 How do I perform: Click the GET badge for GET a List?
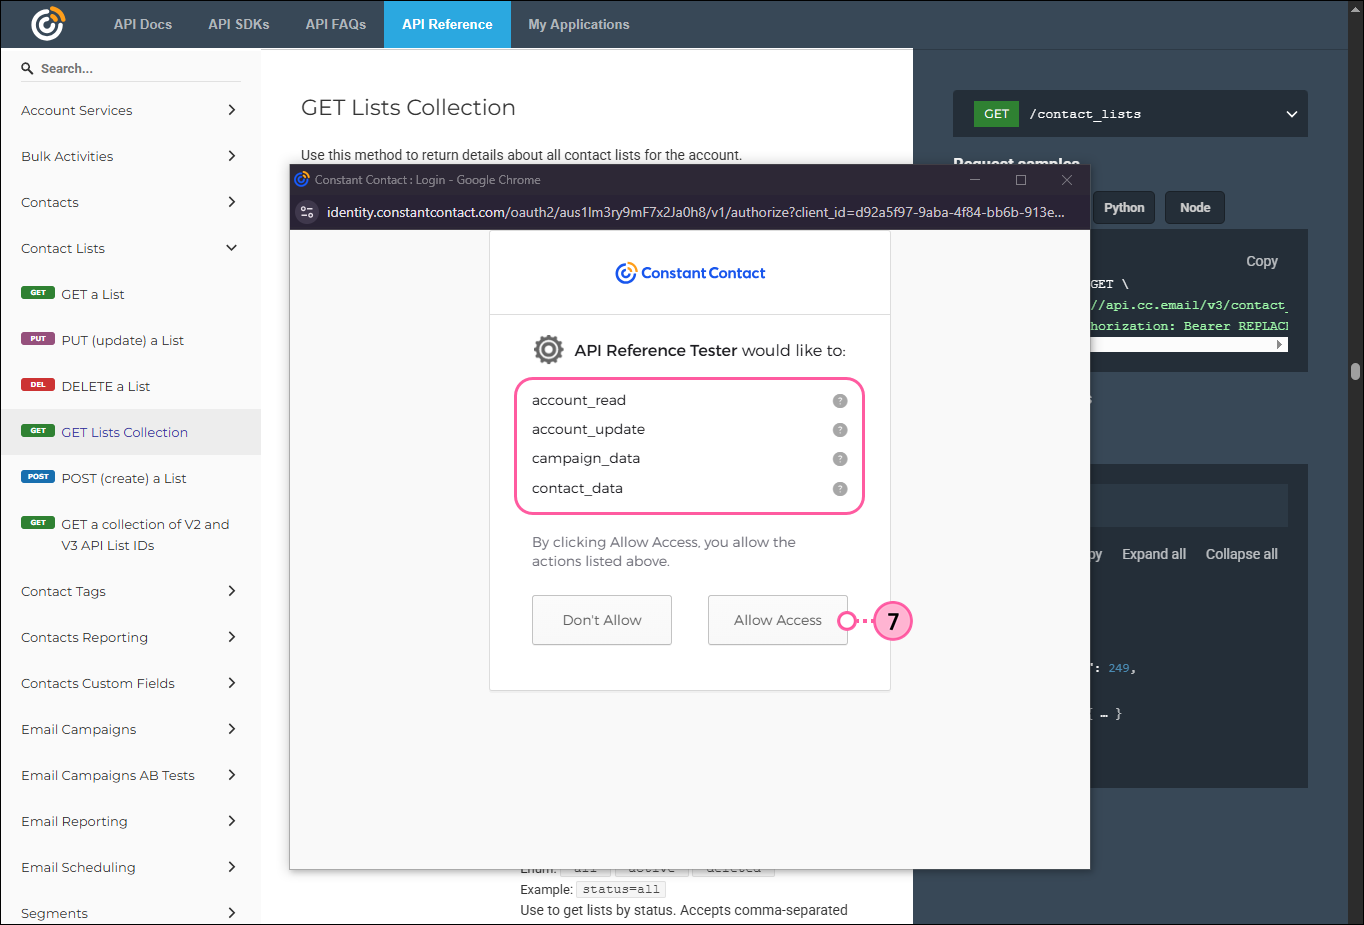pos(38,293)
